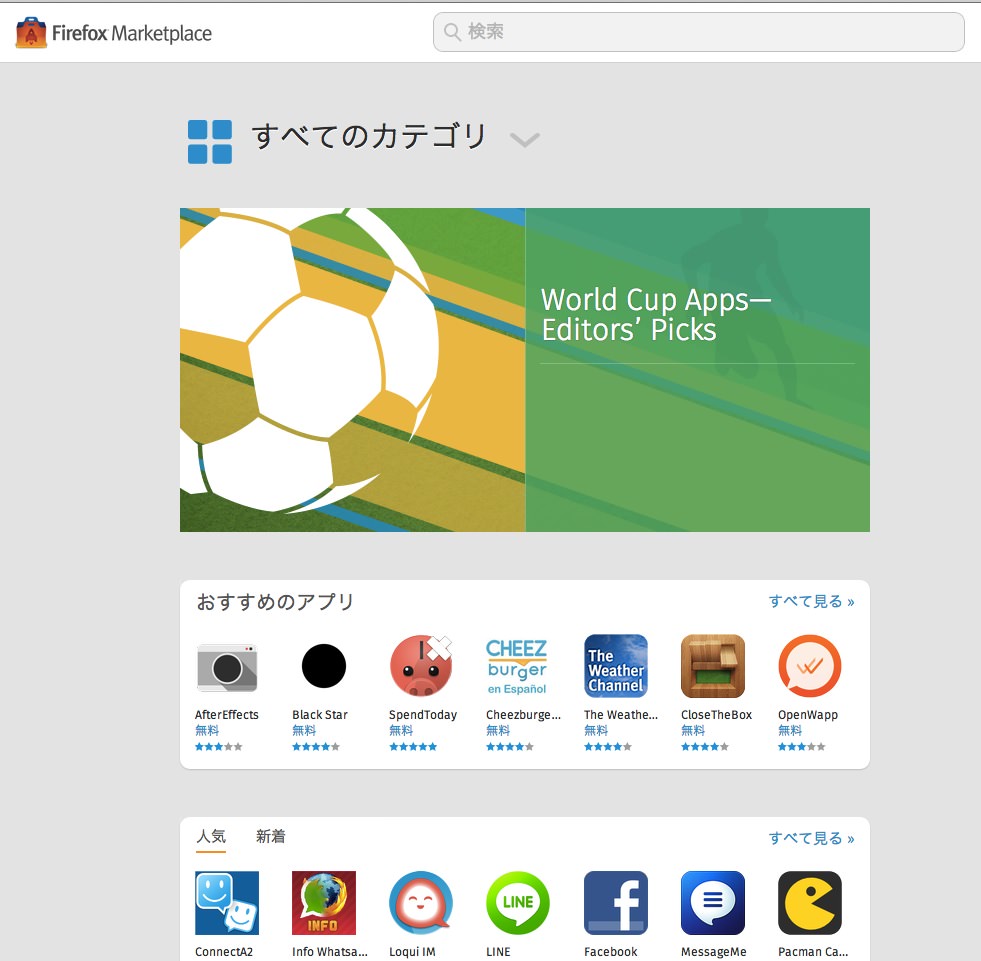
Task: Select the 人気 tab
Action: tap(211, 836)
